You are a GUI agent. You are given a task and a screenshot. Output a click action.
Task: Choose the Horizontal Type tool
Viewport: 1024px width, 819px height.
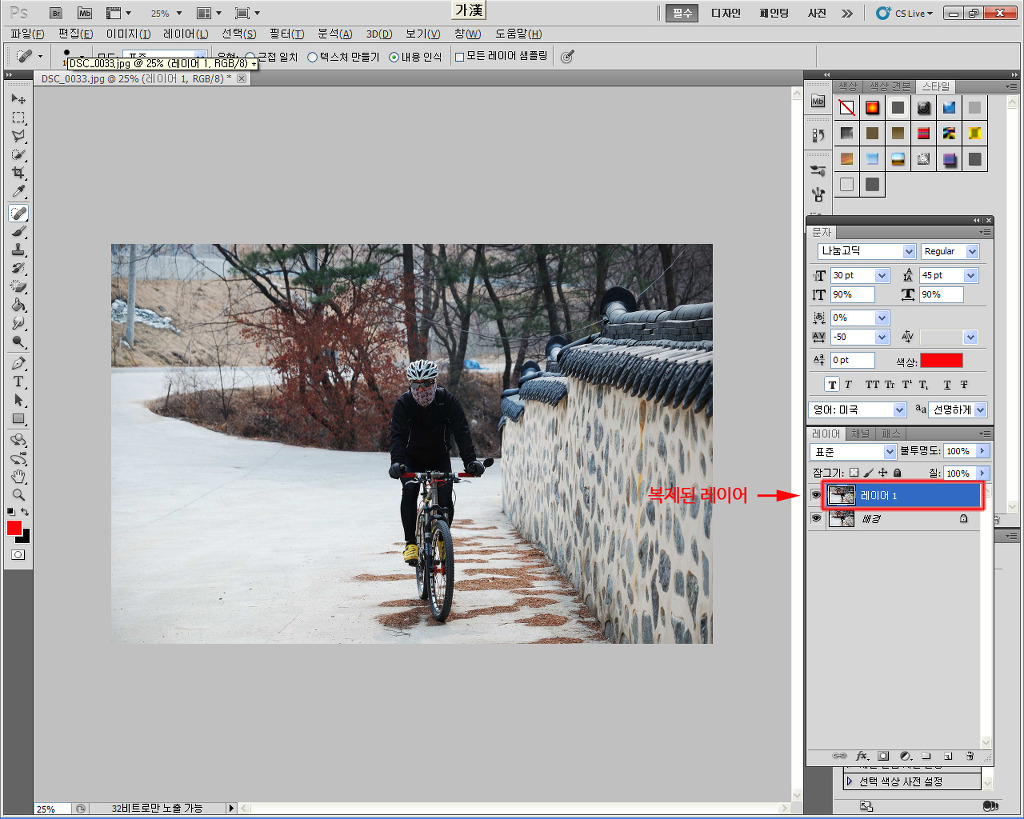tap(18, 382)
